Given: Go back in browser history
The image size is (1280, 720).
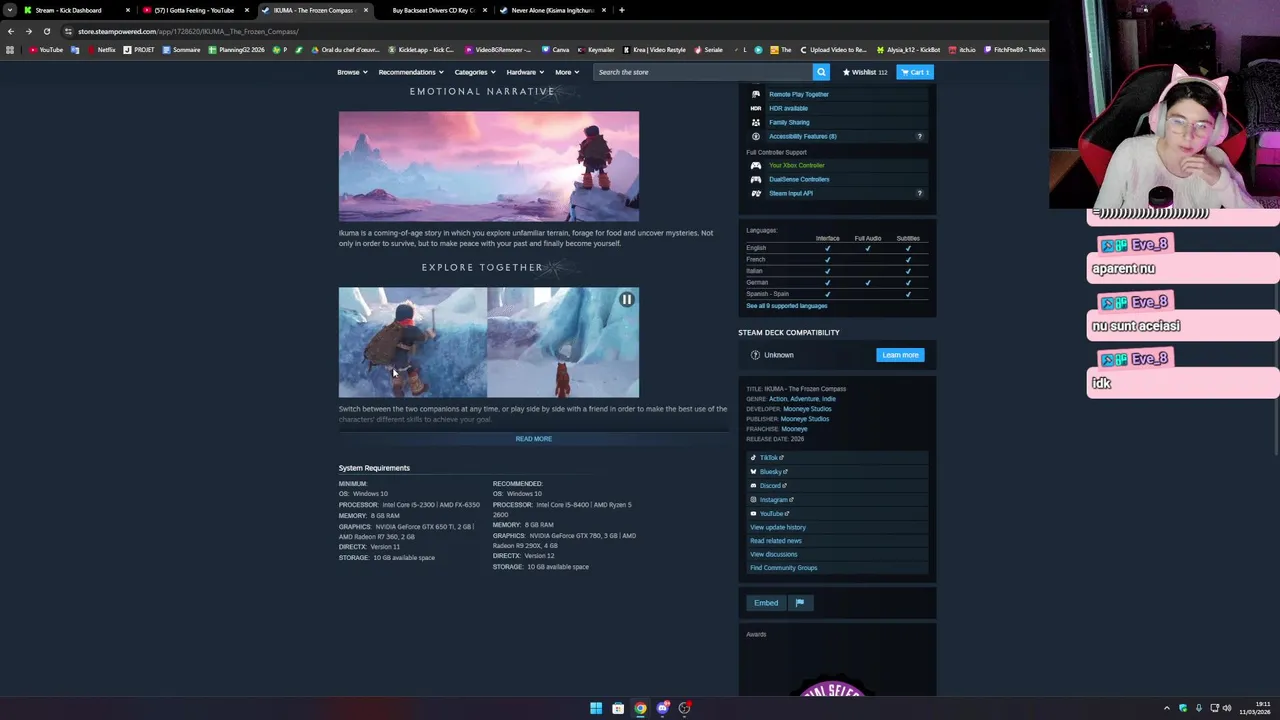Looking at the screenshot, I should pyautogui.click(x=11, y=31).
